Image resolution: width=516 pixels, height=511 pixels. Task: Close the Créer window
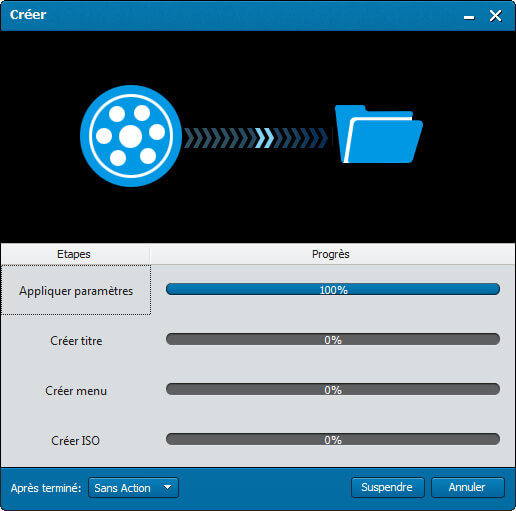[x=496, y=16]
